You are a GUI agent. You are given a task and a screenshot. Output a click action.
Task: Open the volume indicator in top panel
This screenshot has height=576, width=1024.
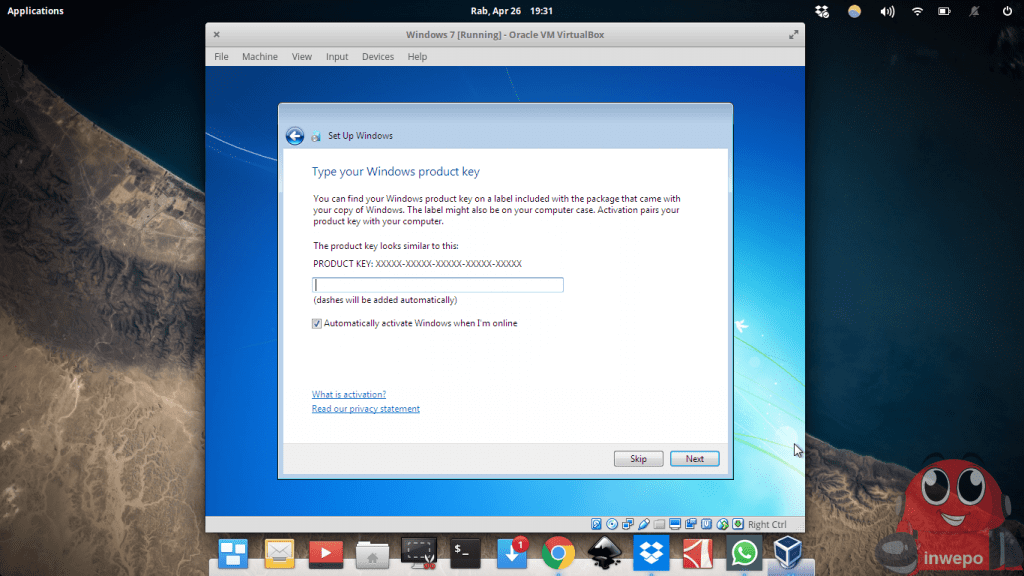[886, 11]
